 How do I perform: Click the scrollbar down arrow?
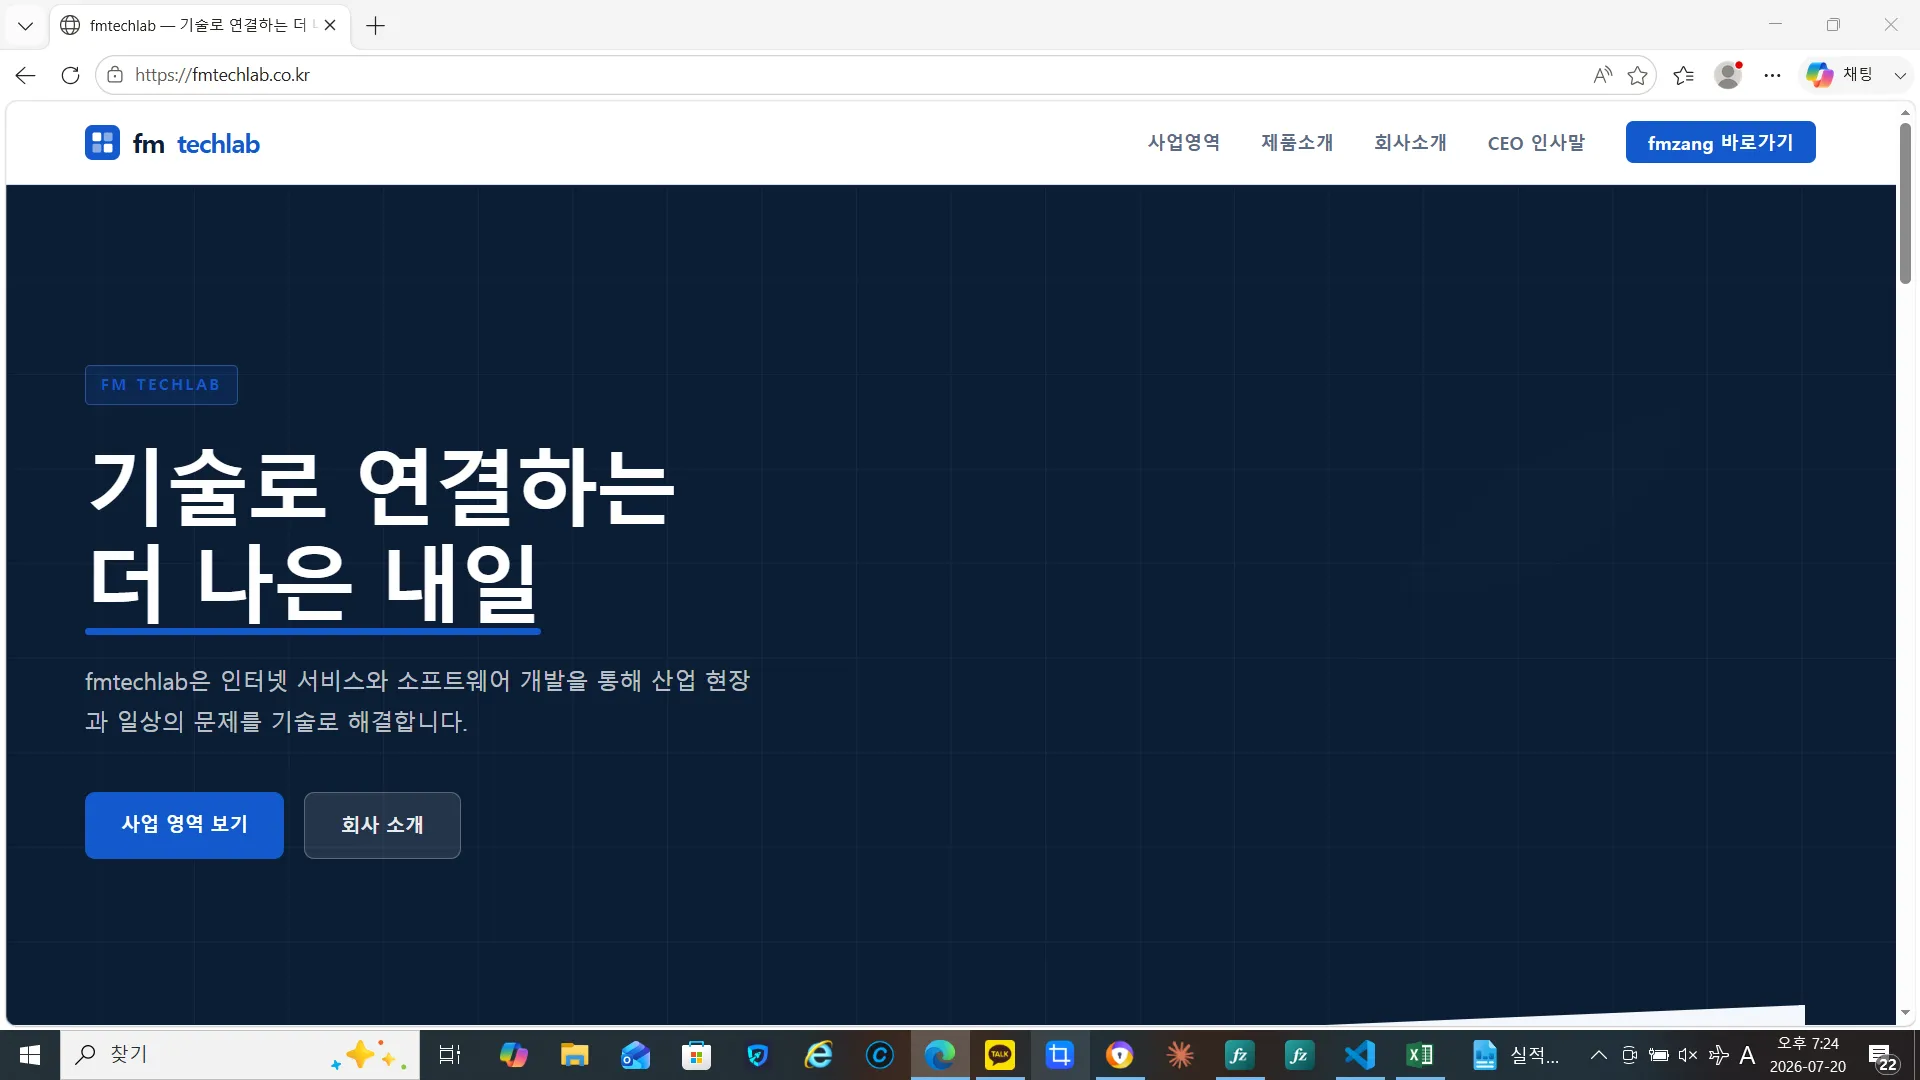point(1905,1013)
